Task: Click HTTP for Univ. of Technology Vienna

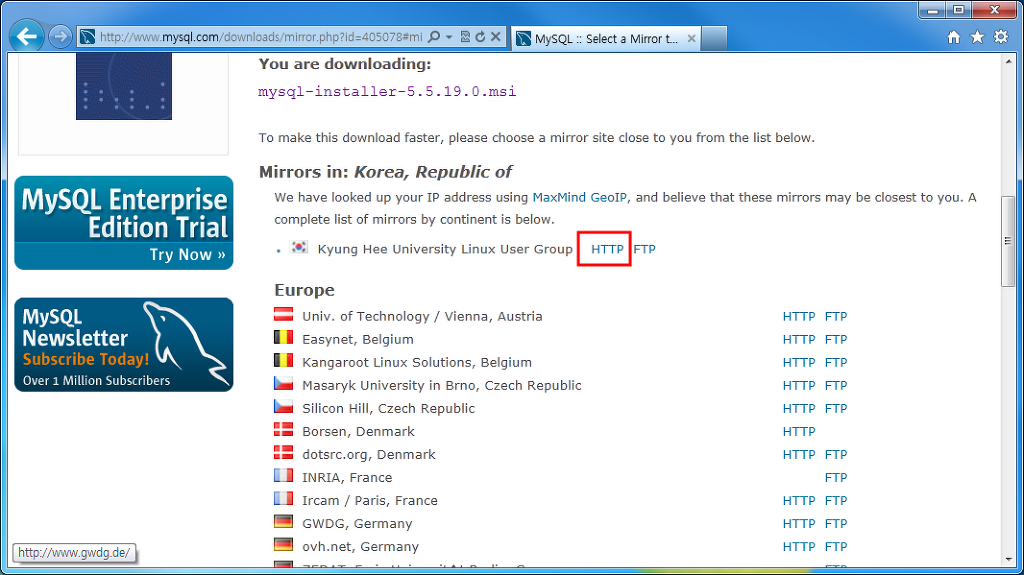Action: (x=799, y=316)
